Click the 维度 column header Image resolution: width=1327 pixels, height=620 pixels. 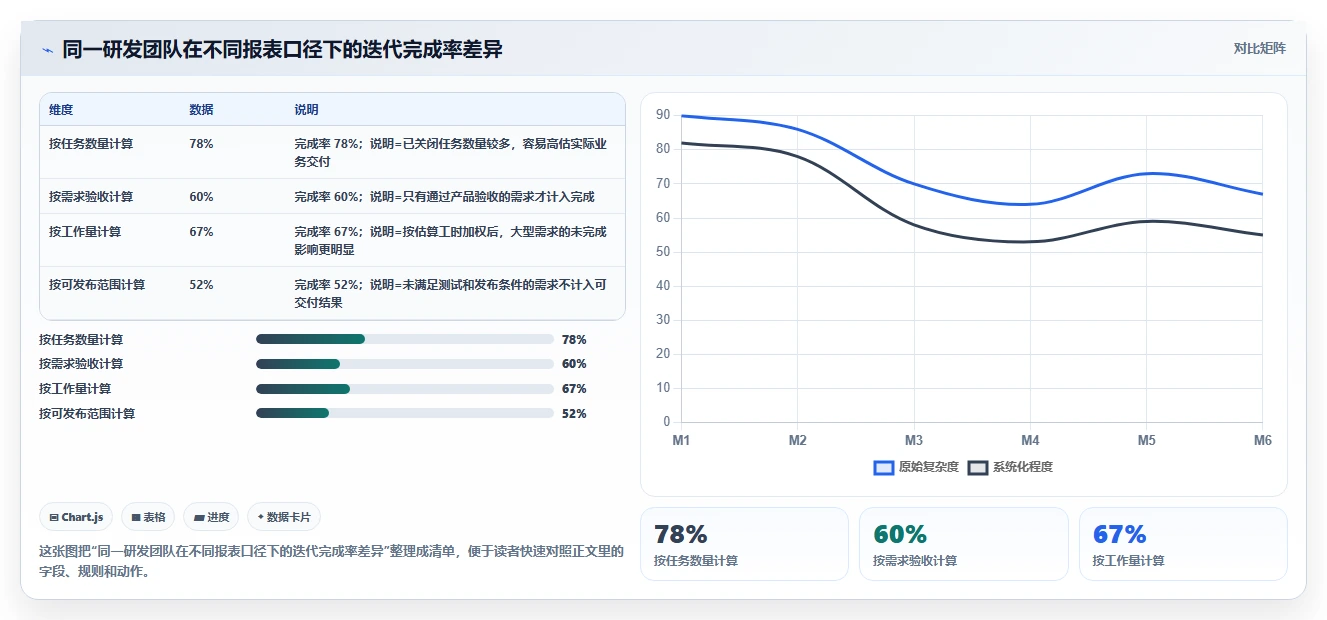coord(61,109)
